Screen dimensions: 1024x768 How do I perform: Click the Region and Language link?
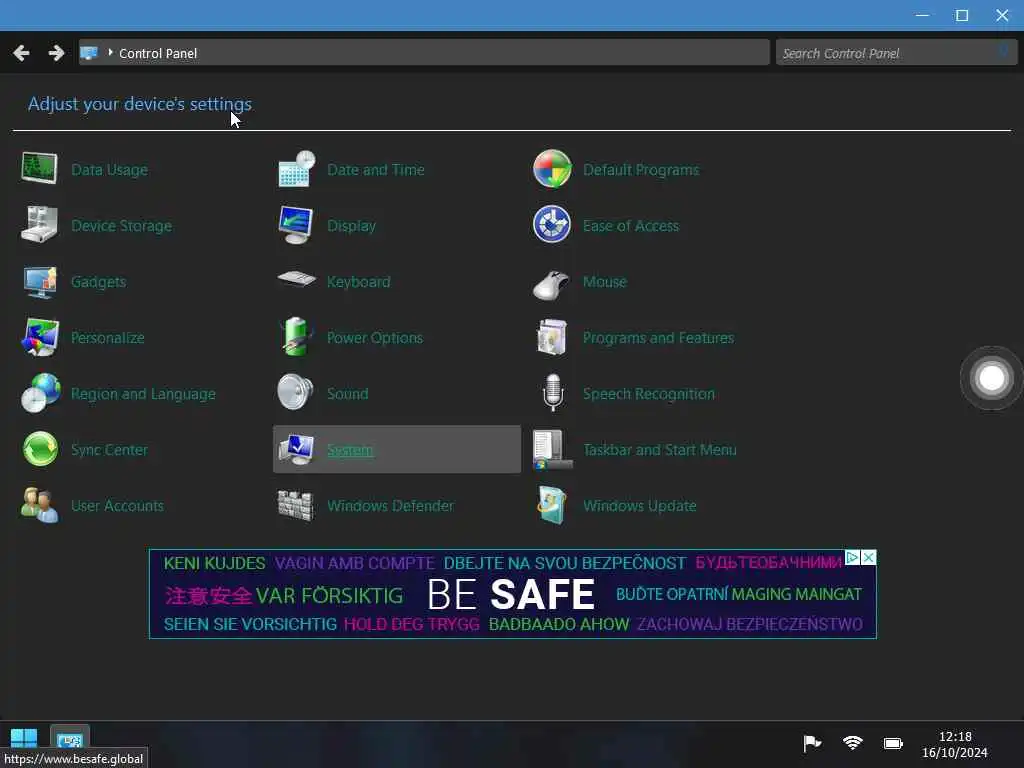pyautogui.click(x=143, y=394)
